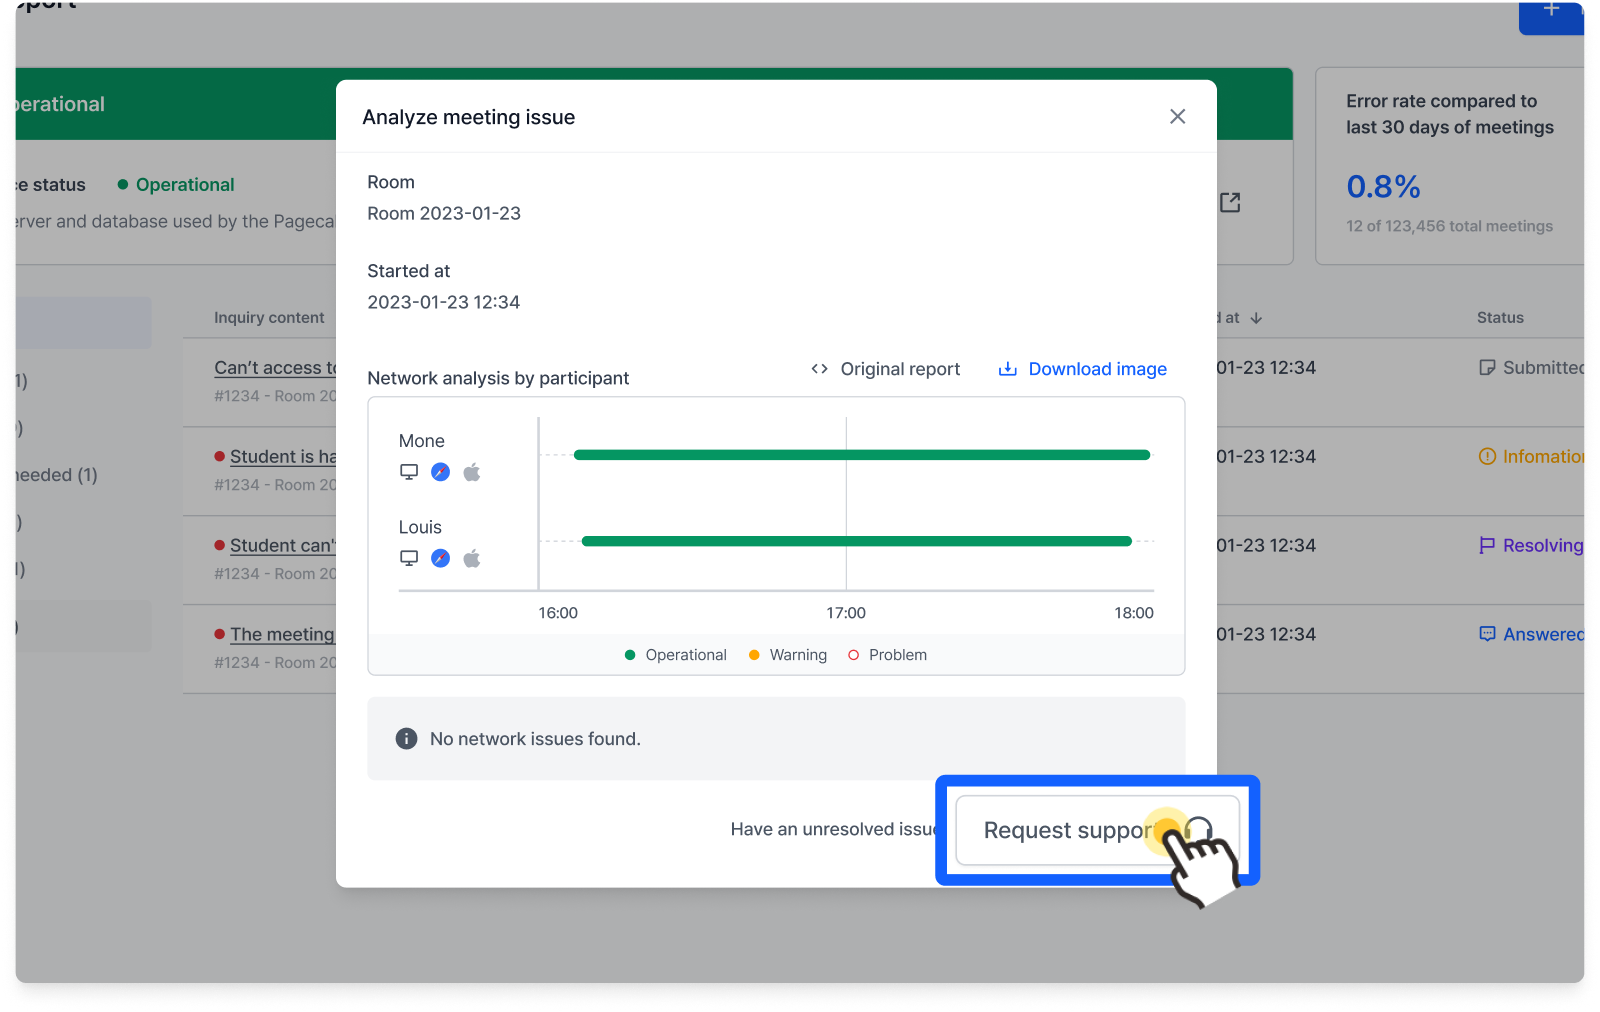Click the Request support button
This screenshot has height=1012, width=1600.
coord(1097,830)
